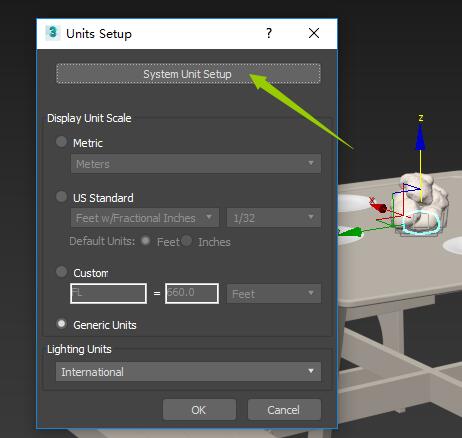Screen dimensions: 462x438
Task: Open System Unit Setup
Action: [x=188, y=74]
